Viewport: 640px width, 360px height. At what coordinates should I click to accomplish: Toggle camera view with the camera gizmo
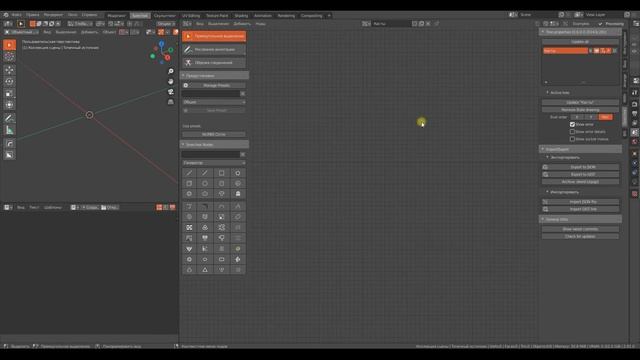pyautogui.click(x=171, y=92)
